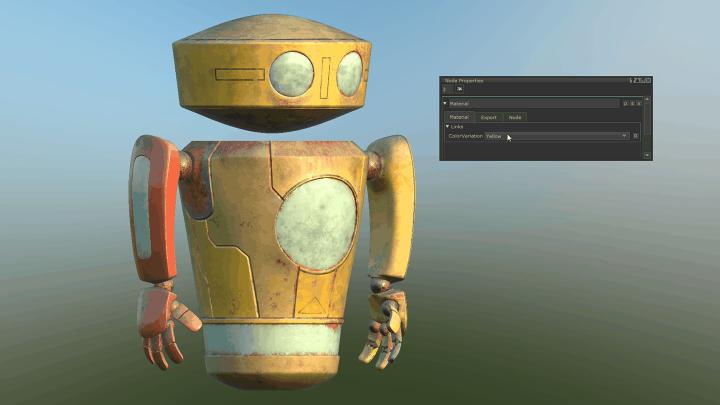Click the scrollbar down arrow in Node Properties
720x405 pixels.
(647, 155)
